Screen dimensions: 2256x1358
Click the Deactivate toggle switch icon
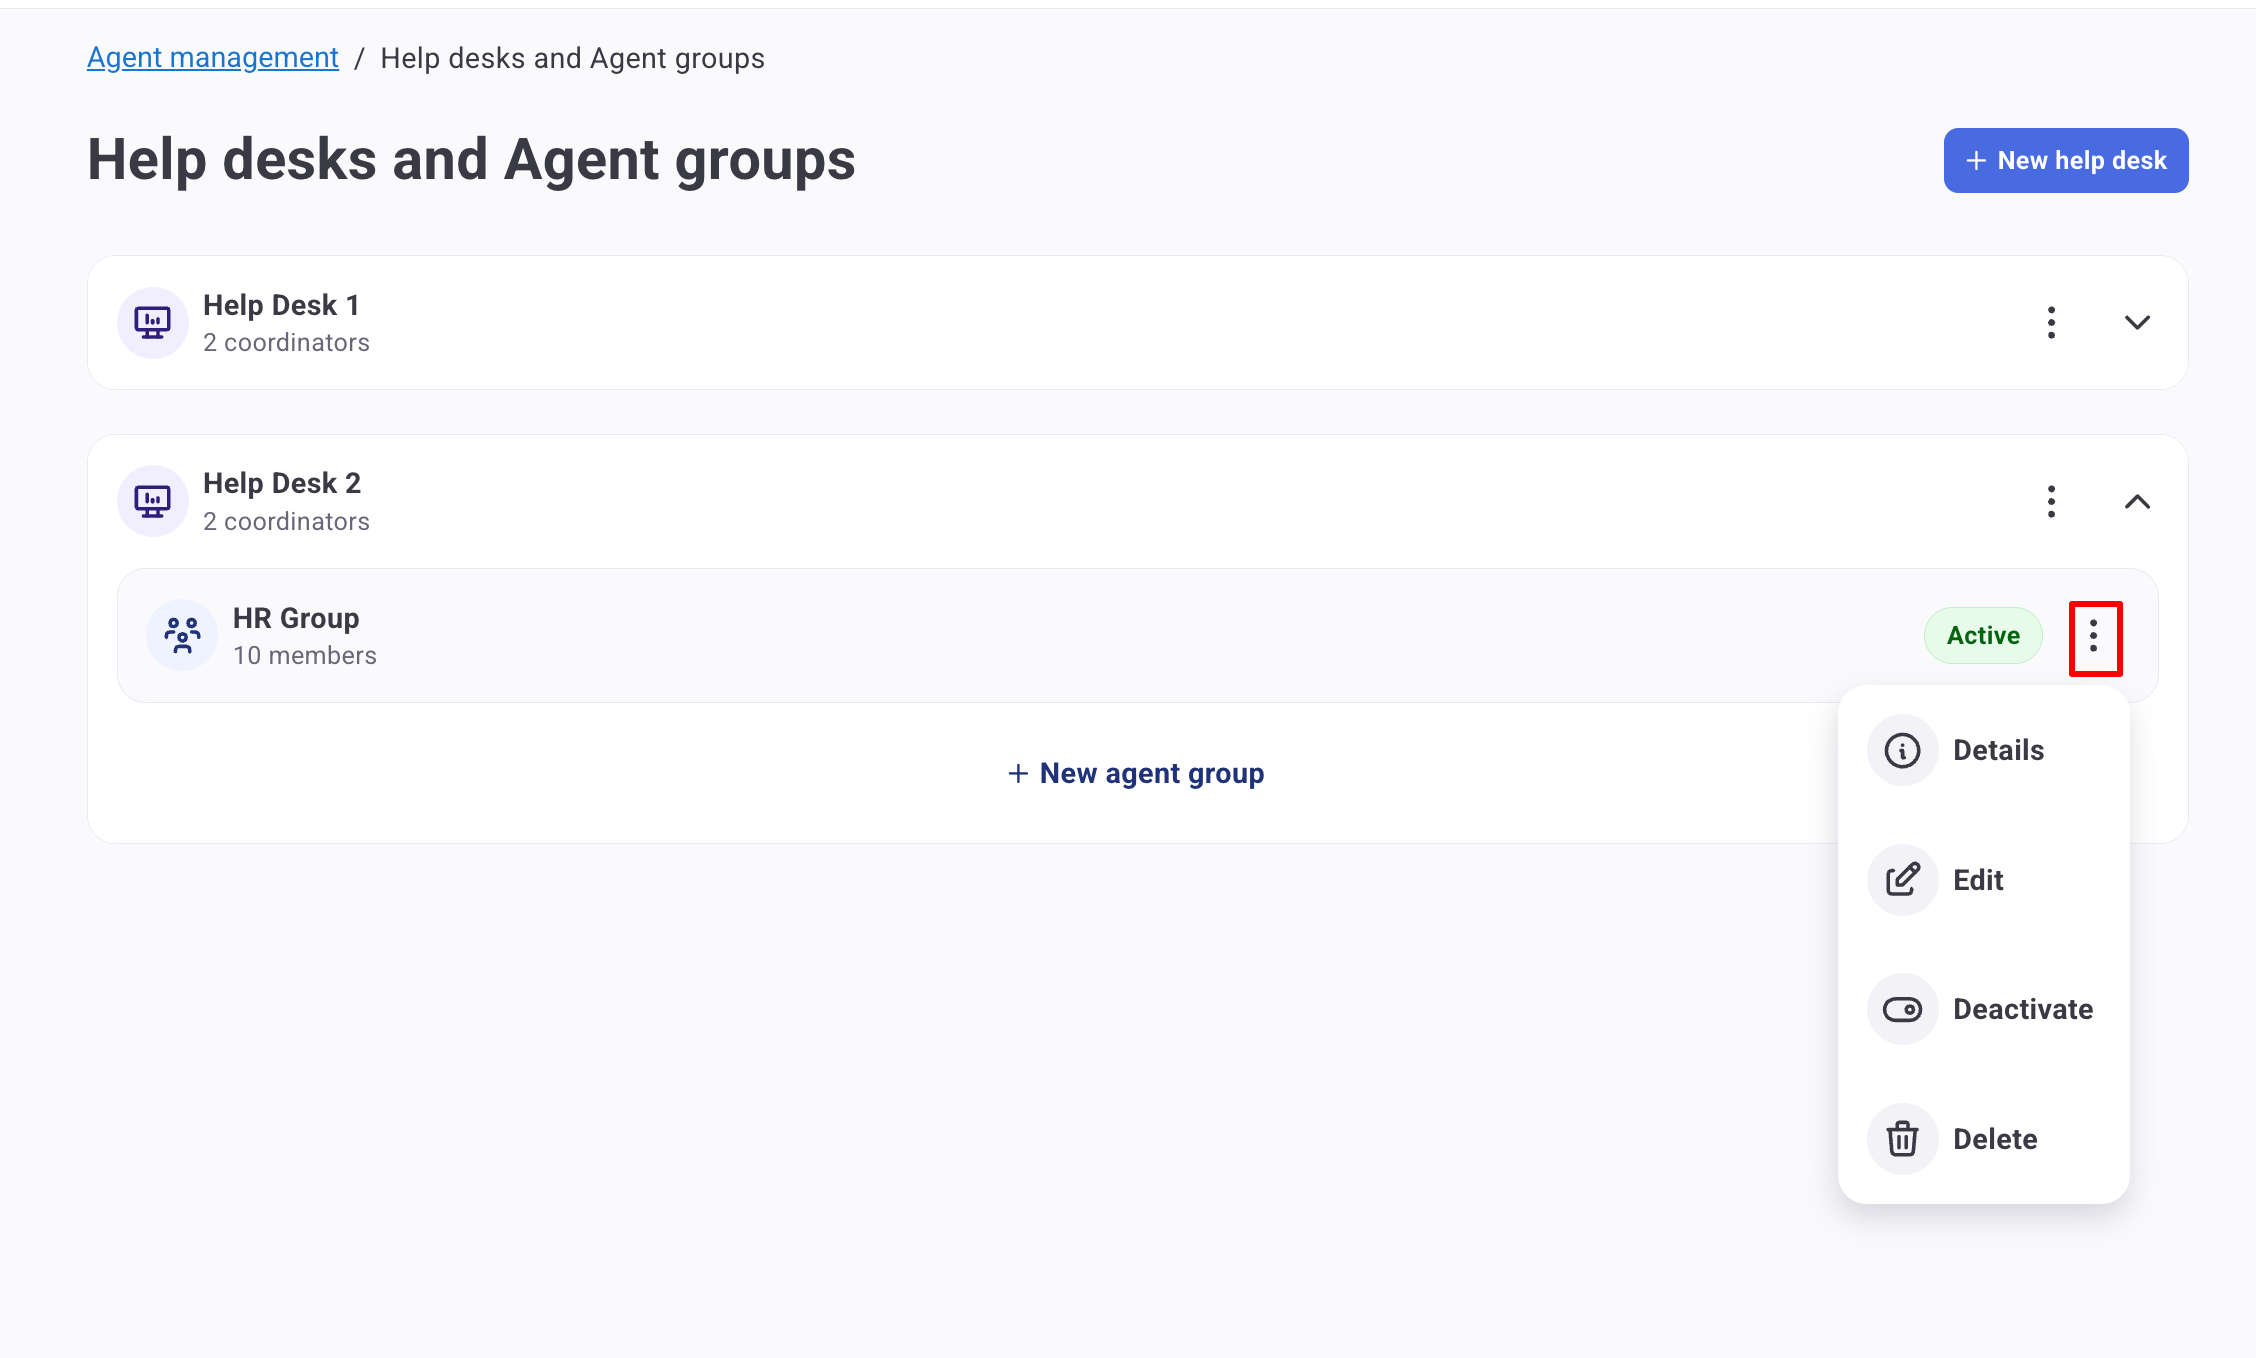(x=1902, y=1009)
